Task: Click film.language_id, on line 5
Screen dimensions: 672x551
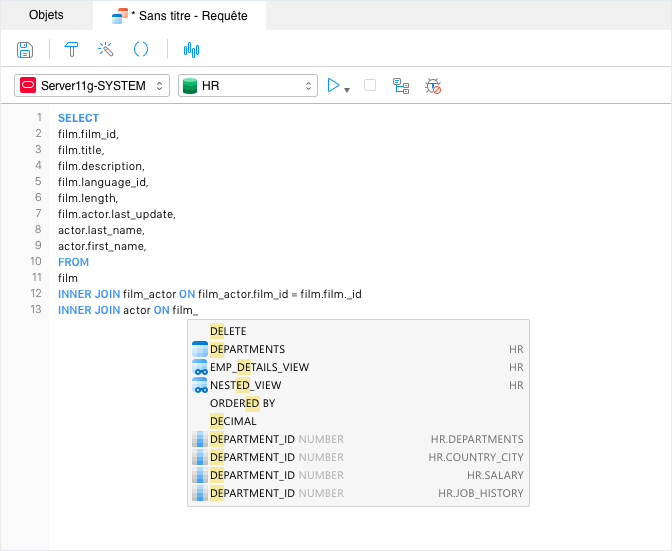Action: point(103,182)
